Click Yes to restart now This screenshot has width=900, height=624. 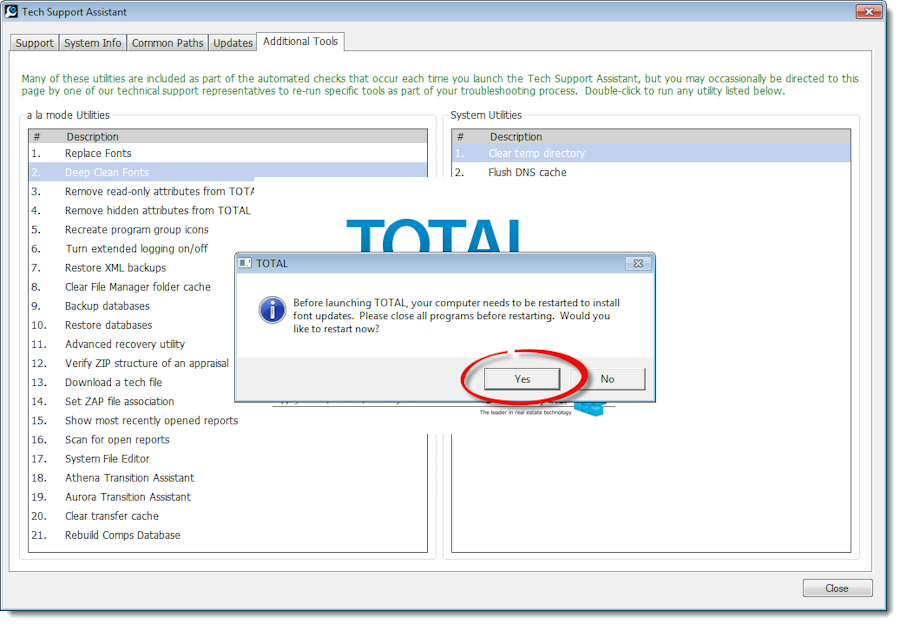[x=522, y=379]
